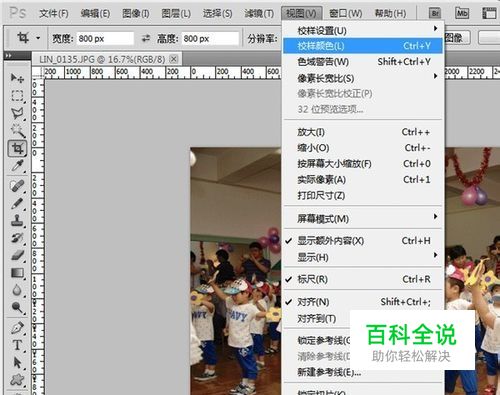Select the Magic Wand tool
The height and width of the screenshot is (395, 500).
point(17,131)
